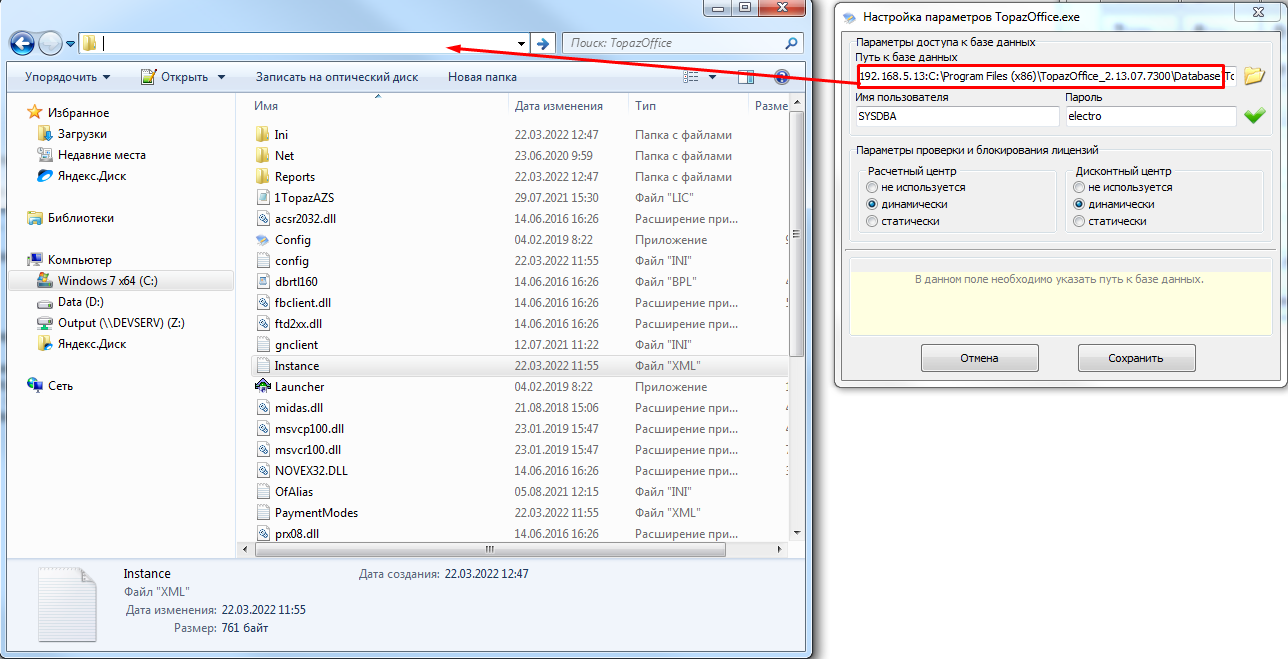Click the Сохранить button in settings dialog
The height and width of the screenshot is (659, 1288).
tap(1136, 358)
